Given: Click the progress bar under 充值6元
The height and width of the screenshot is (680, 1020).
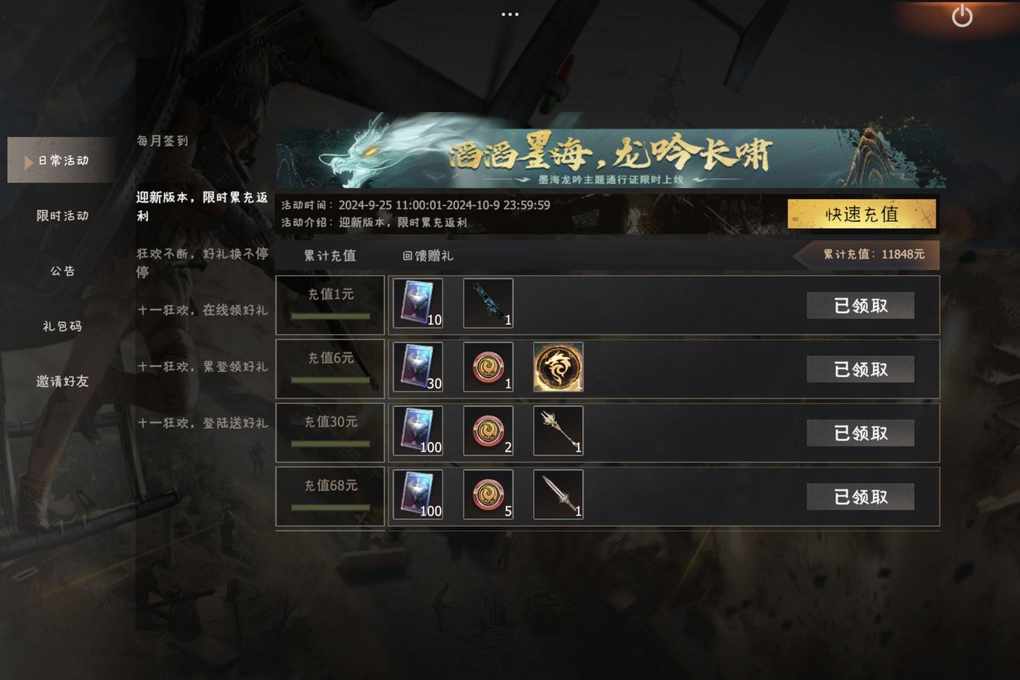Looking at the screenshot, I should click(330, 380).
